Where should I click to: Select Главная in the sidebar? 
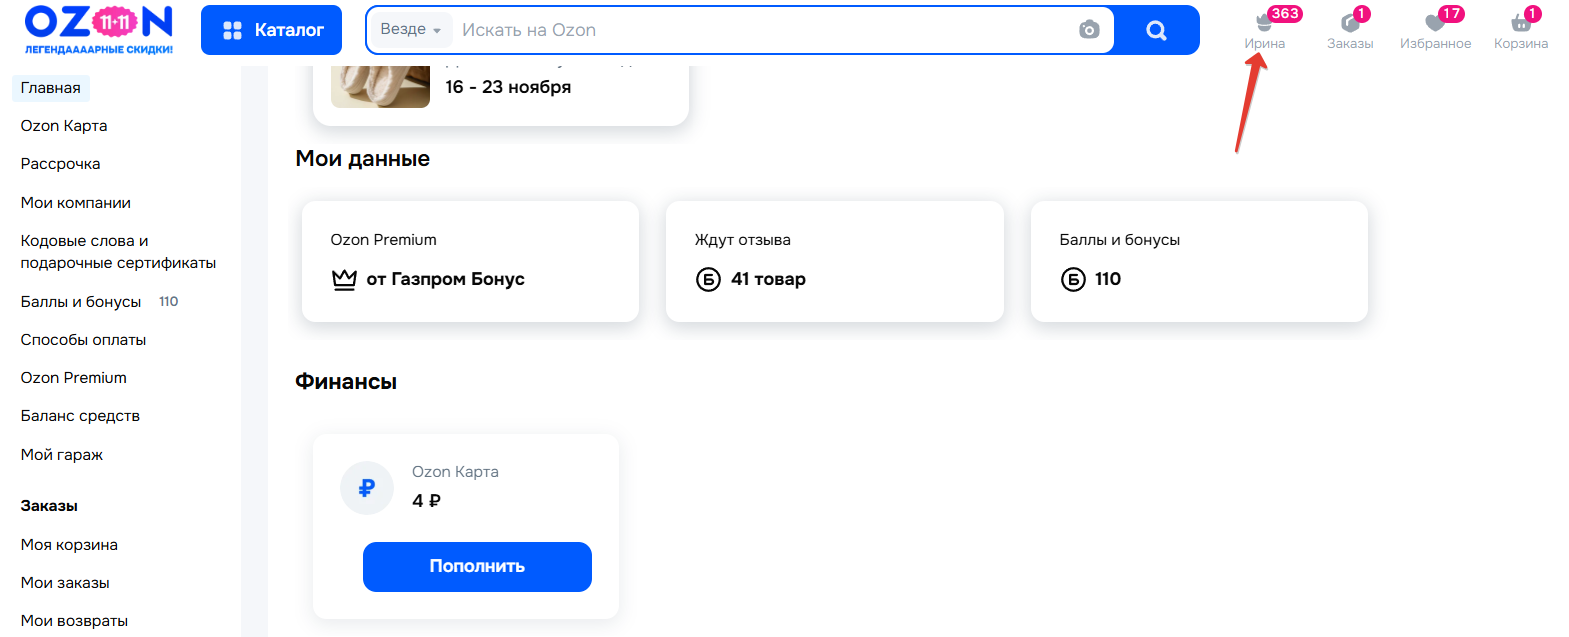51,88
